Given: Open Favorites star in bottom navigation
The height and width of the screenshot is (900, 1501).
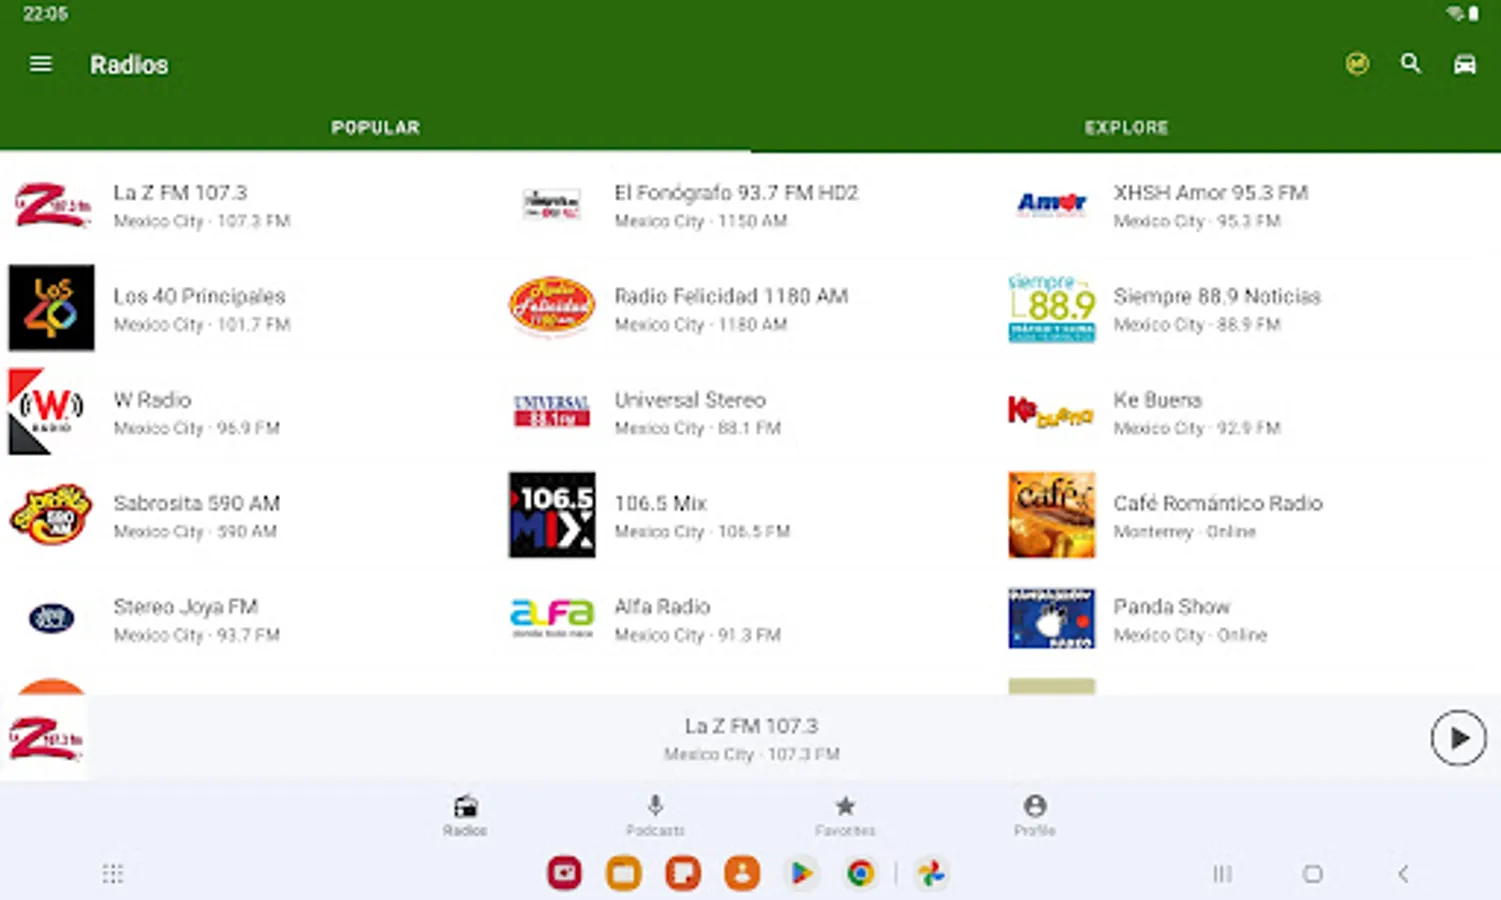Looking at the screenshot, I should 845,815.
